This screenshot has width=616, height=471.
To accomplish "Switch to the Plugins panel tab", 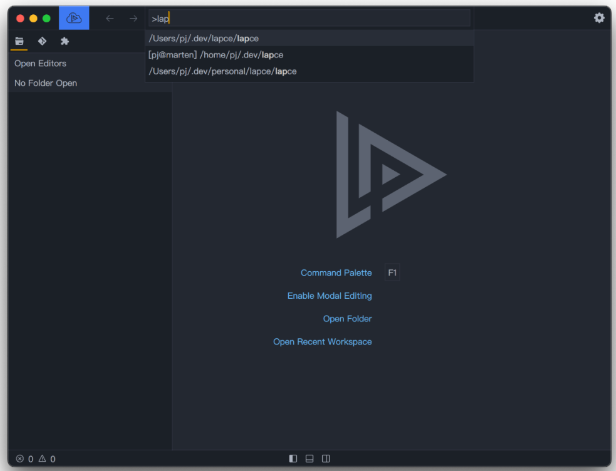I will pos(65,41).
